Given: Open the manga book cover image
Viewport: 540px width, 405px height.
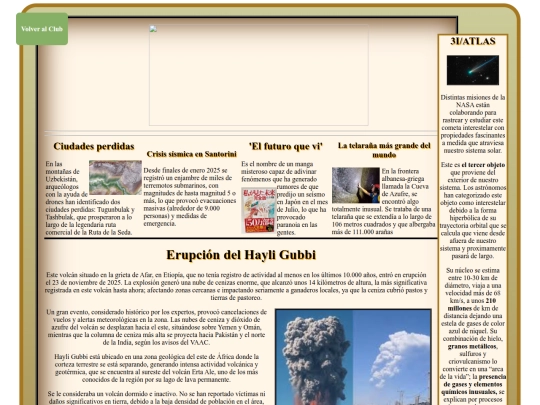Looking at the screenshot, I should click(258, 210).
